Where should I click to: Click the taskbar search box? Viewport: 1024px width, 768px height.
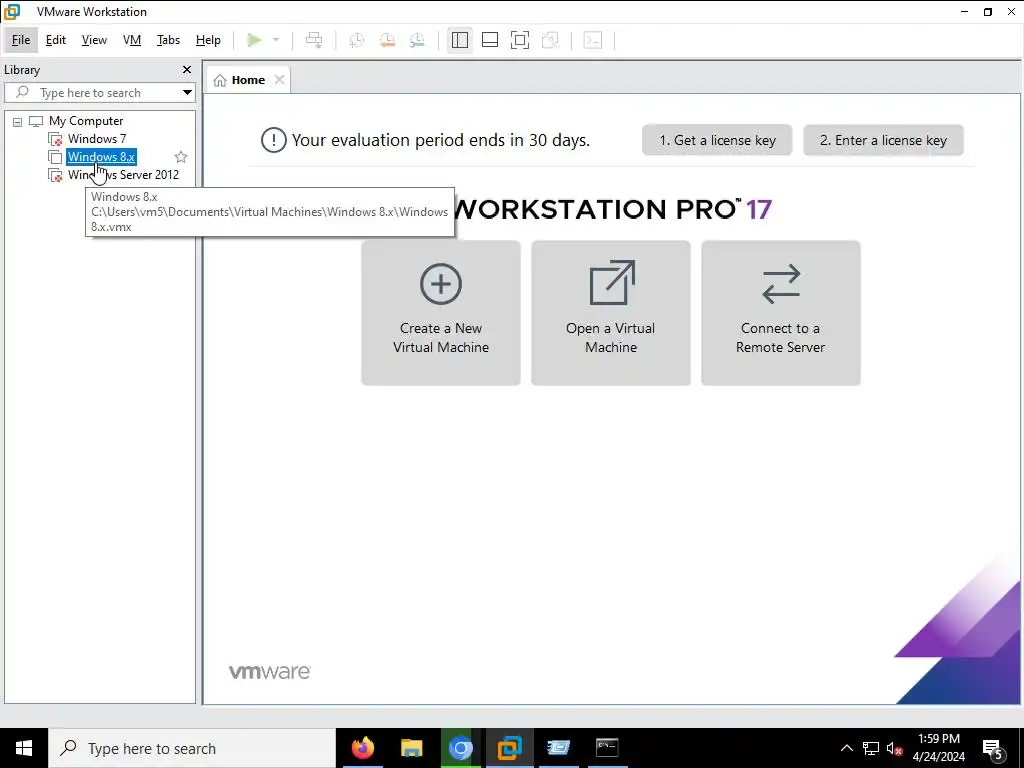point(192,748)
